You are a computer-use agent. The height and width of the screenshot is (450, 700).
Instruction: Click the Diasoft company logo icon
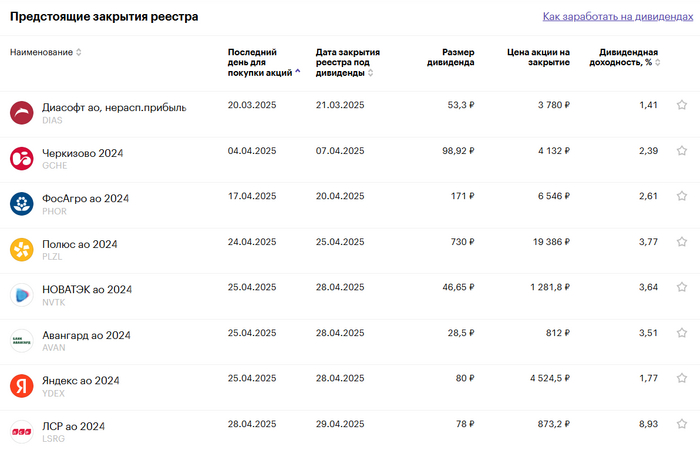pyautogui.click(x=21, y=113)
